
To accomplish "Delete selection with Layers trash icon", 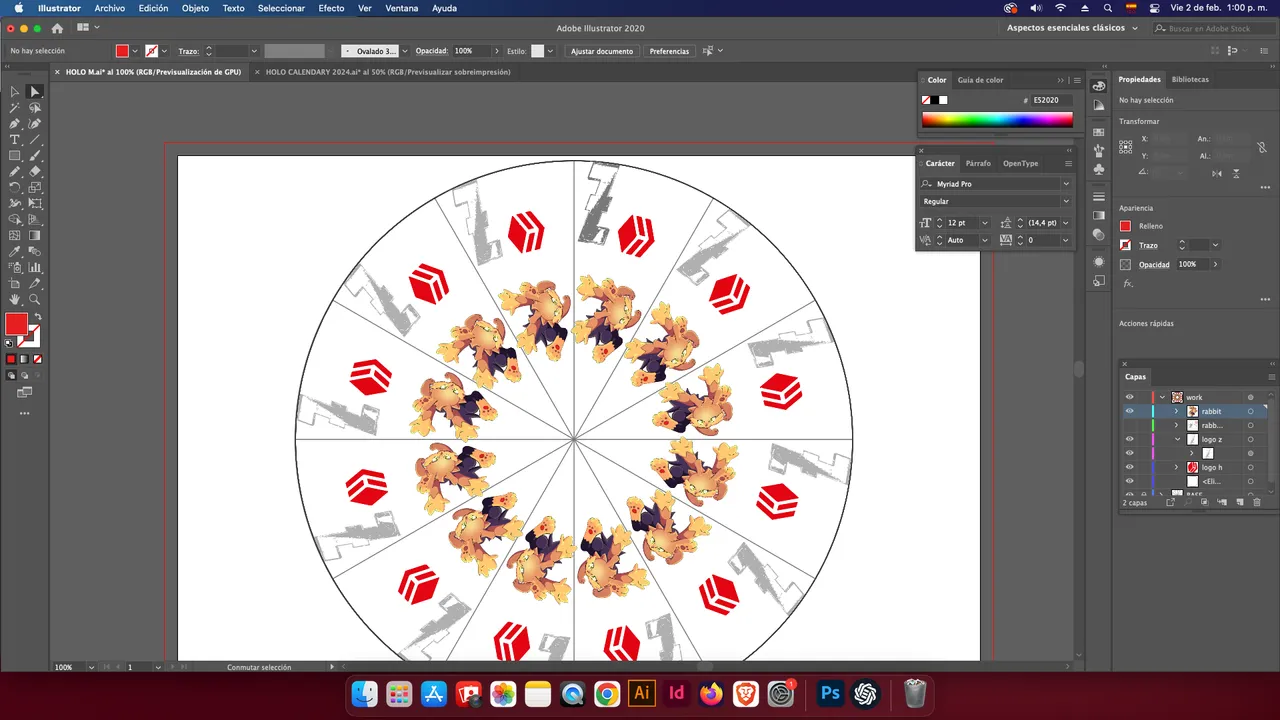I will click(1257, 502).
